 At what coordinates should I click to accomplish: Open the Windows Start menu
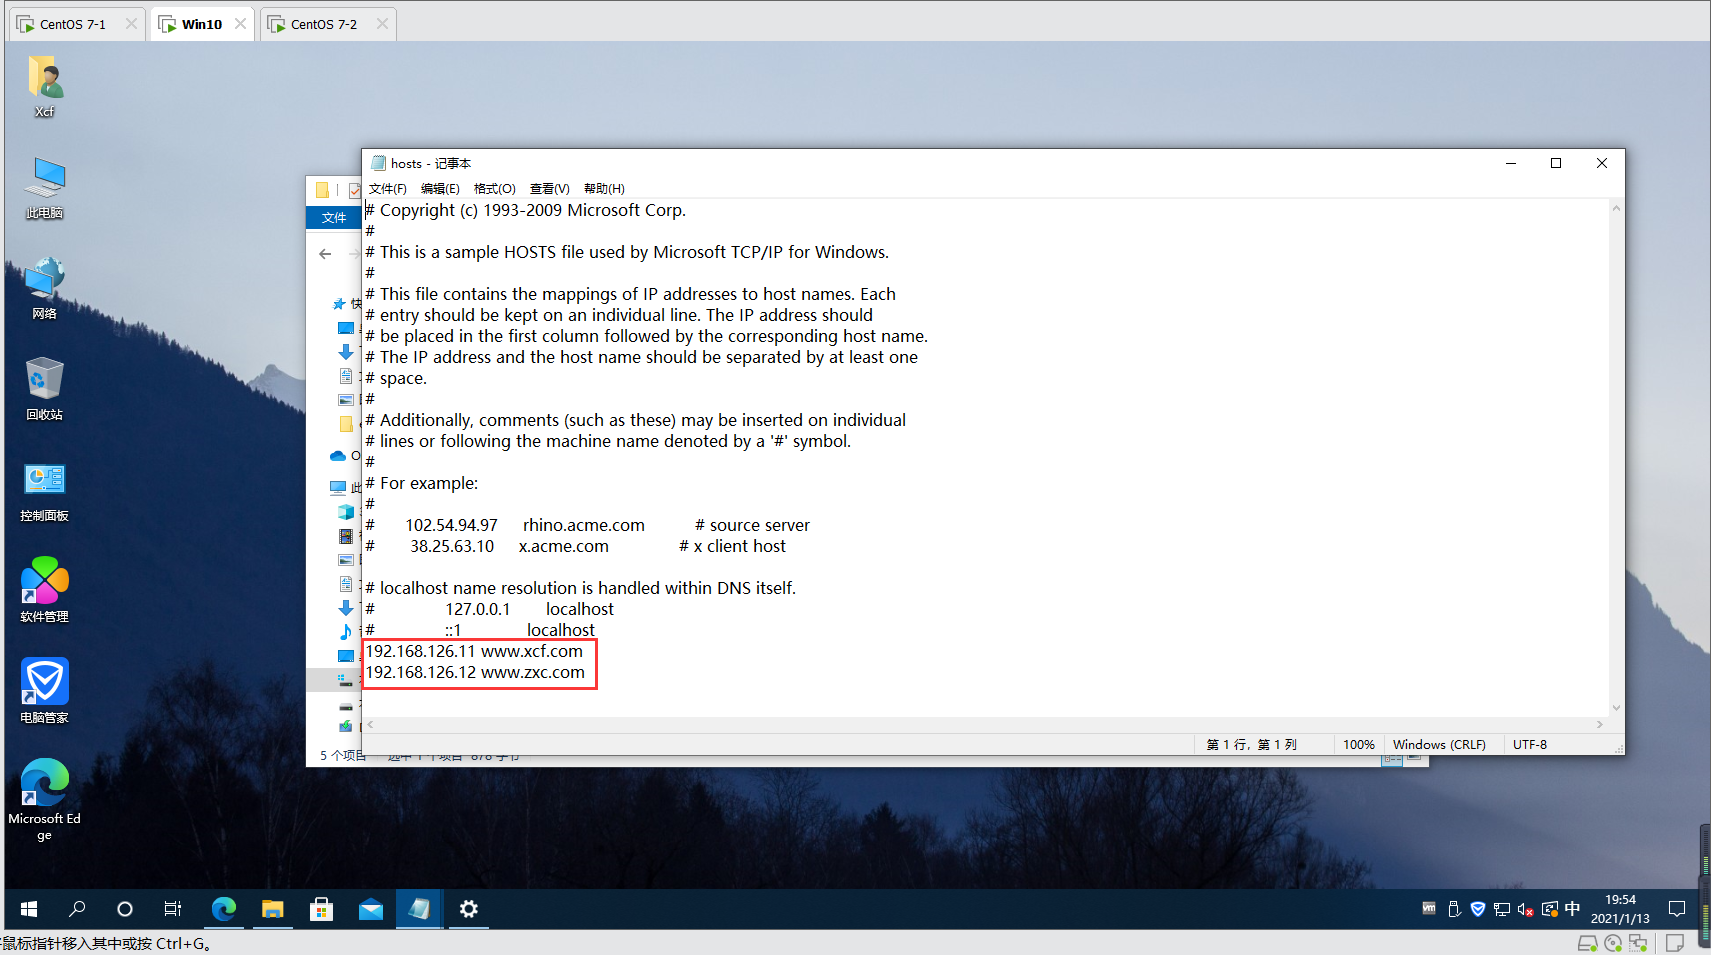[29, 909]
